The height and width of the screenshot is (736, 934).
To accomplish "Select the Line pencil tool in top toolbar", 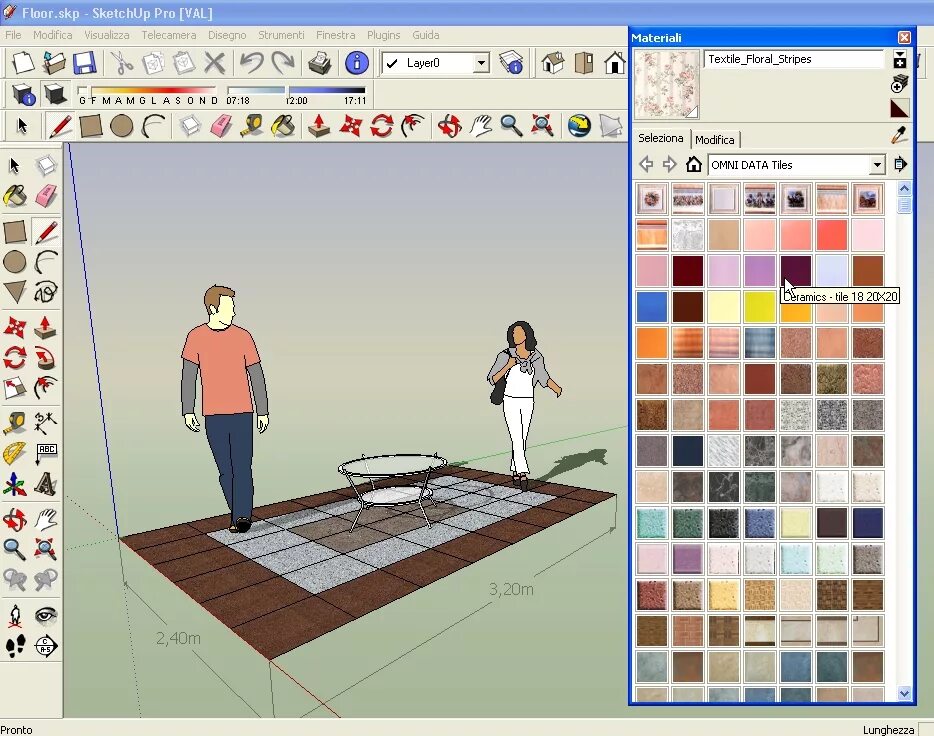I will 60,126.
